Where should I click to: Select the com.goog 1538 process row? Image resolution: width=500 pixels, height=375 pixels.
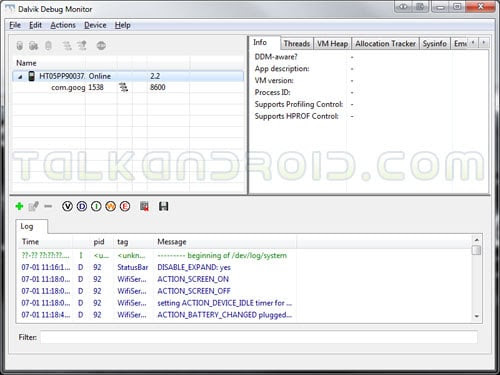tap(129, 87)
